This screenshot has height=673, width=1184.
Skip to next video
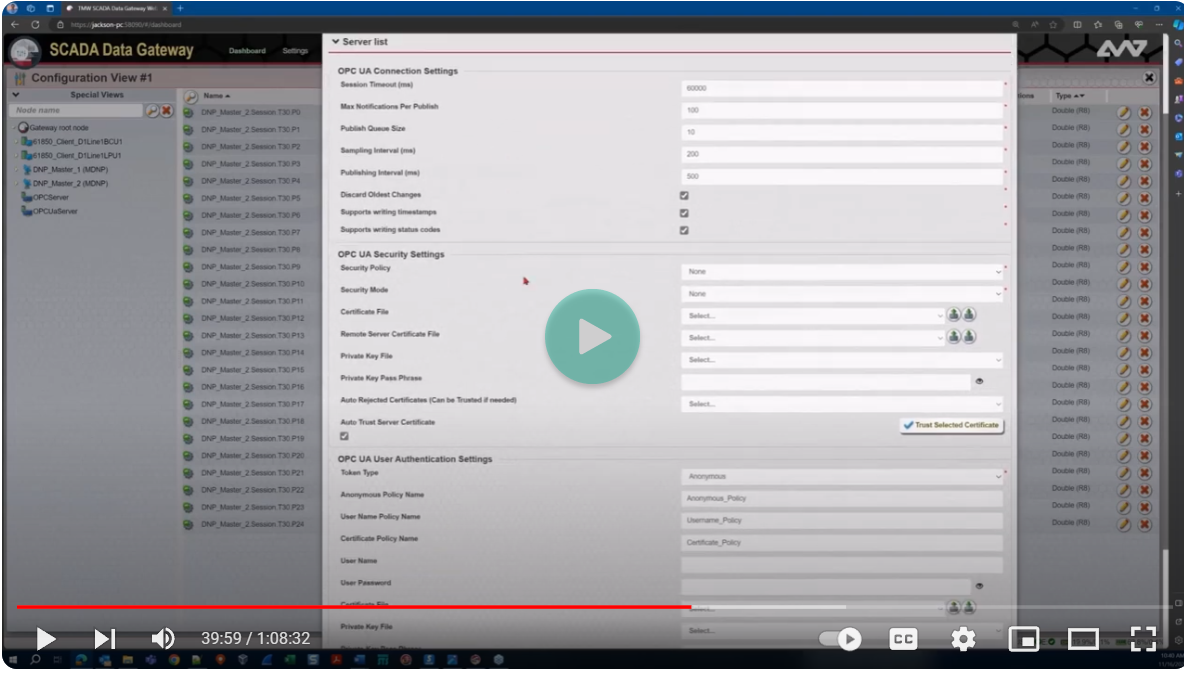tap(105, 639)
